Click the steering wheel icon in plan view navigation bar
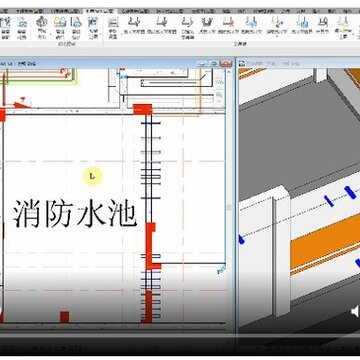The width and height of the screenshot is (360, 360). pyautogui.click(x=219, y=79)
